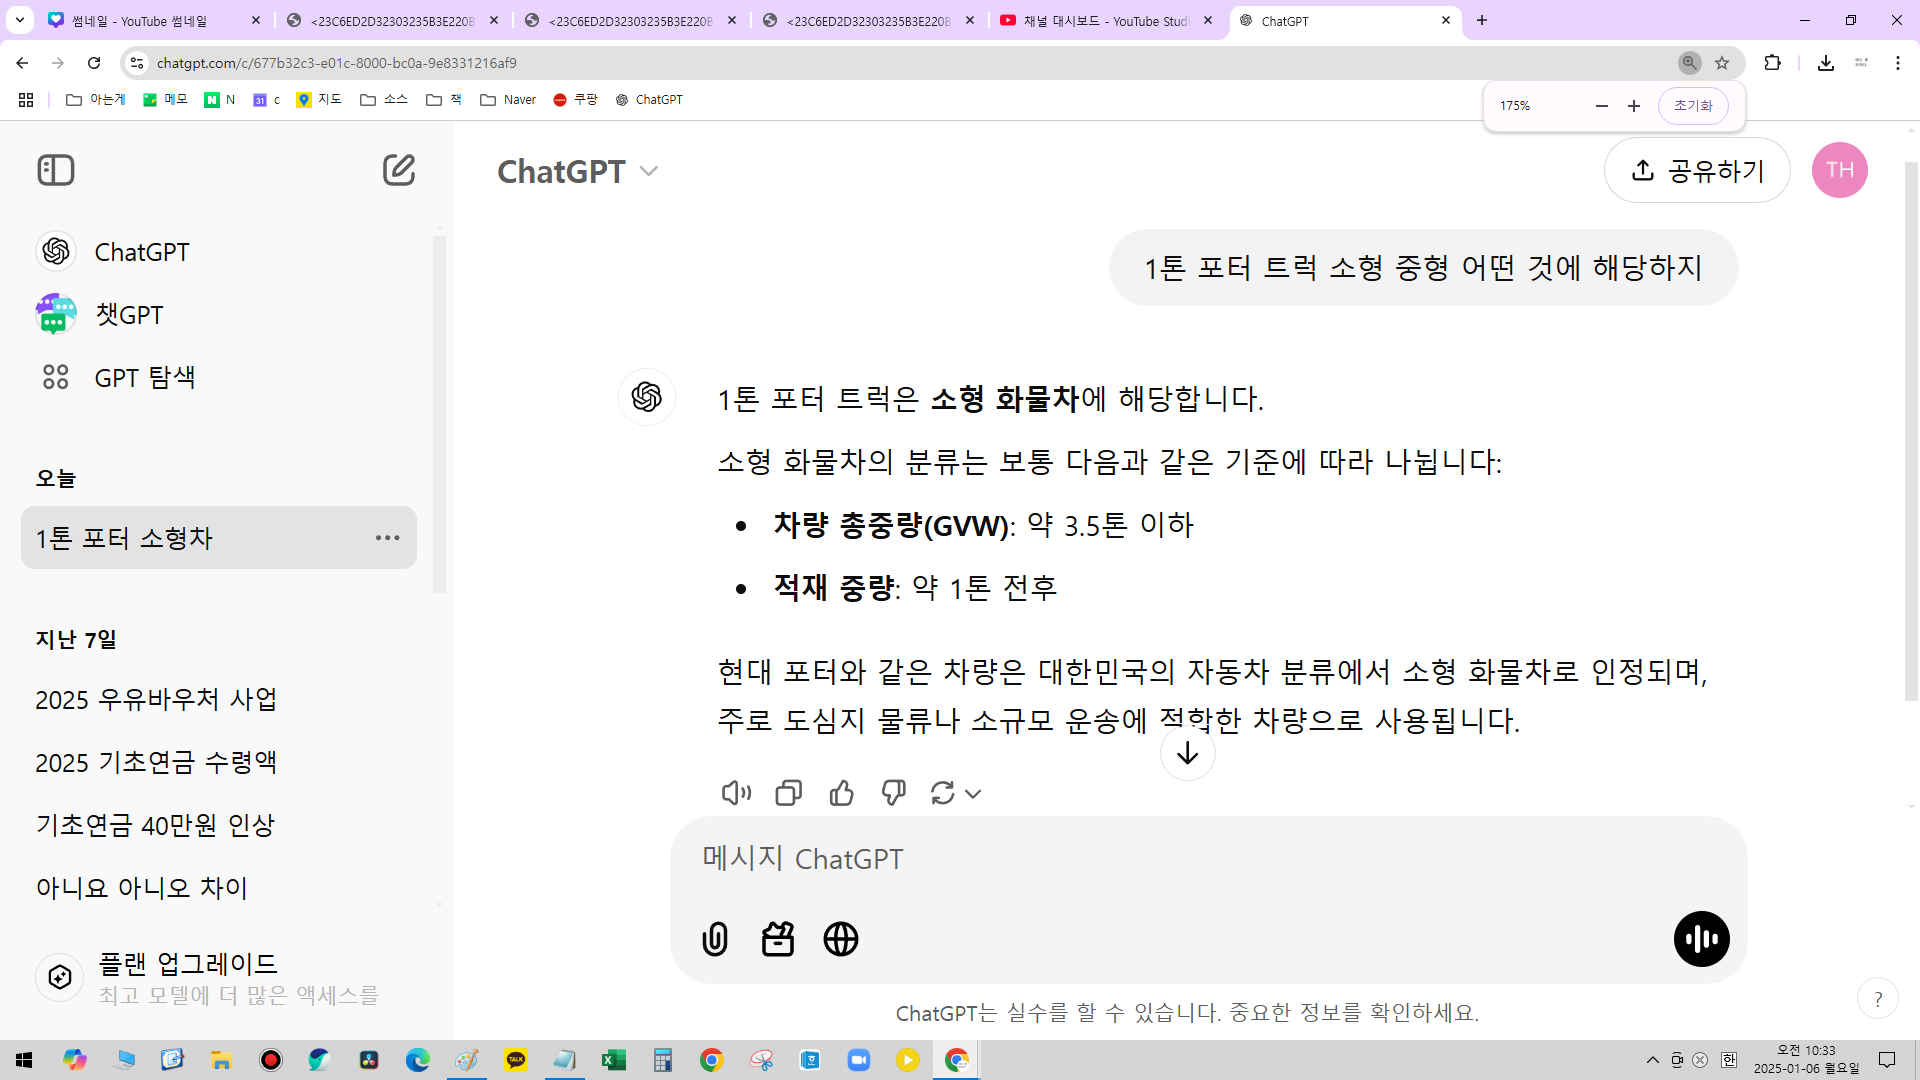Open the tools box icon in composer
The height and width of the screenshot is (1080, 1920).
tap(778, 939)
